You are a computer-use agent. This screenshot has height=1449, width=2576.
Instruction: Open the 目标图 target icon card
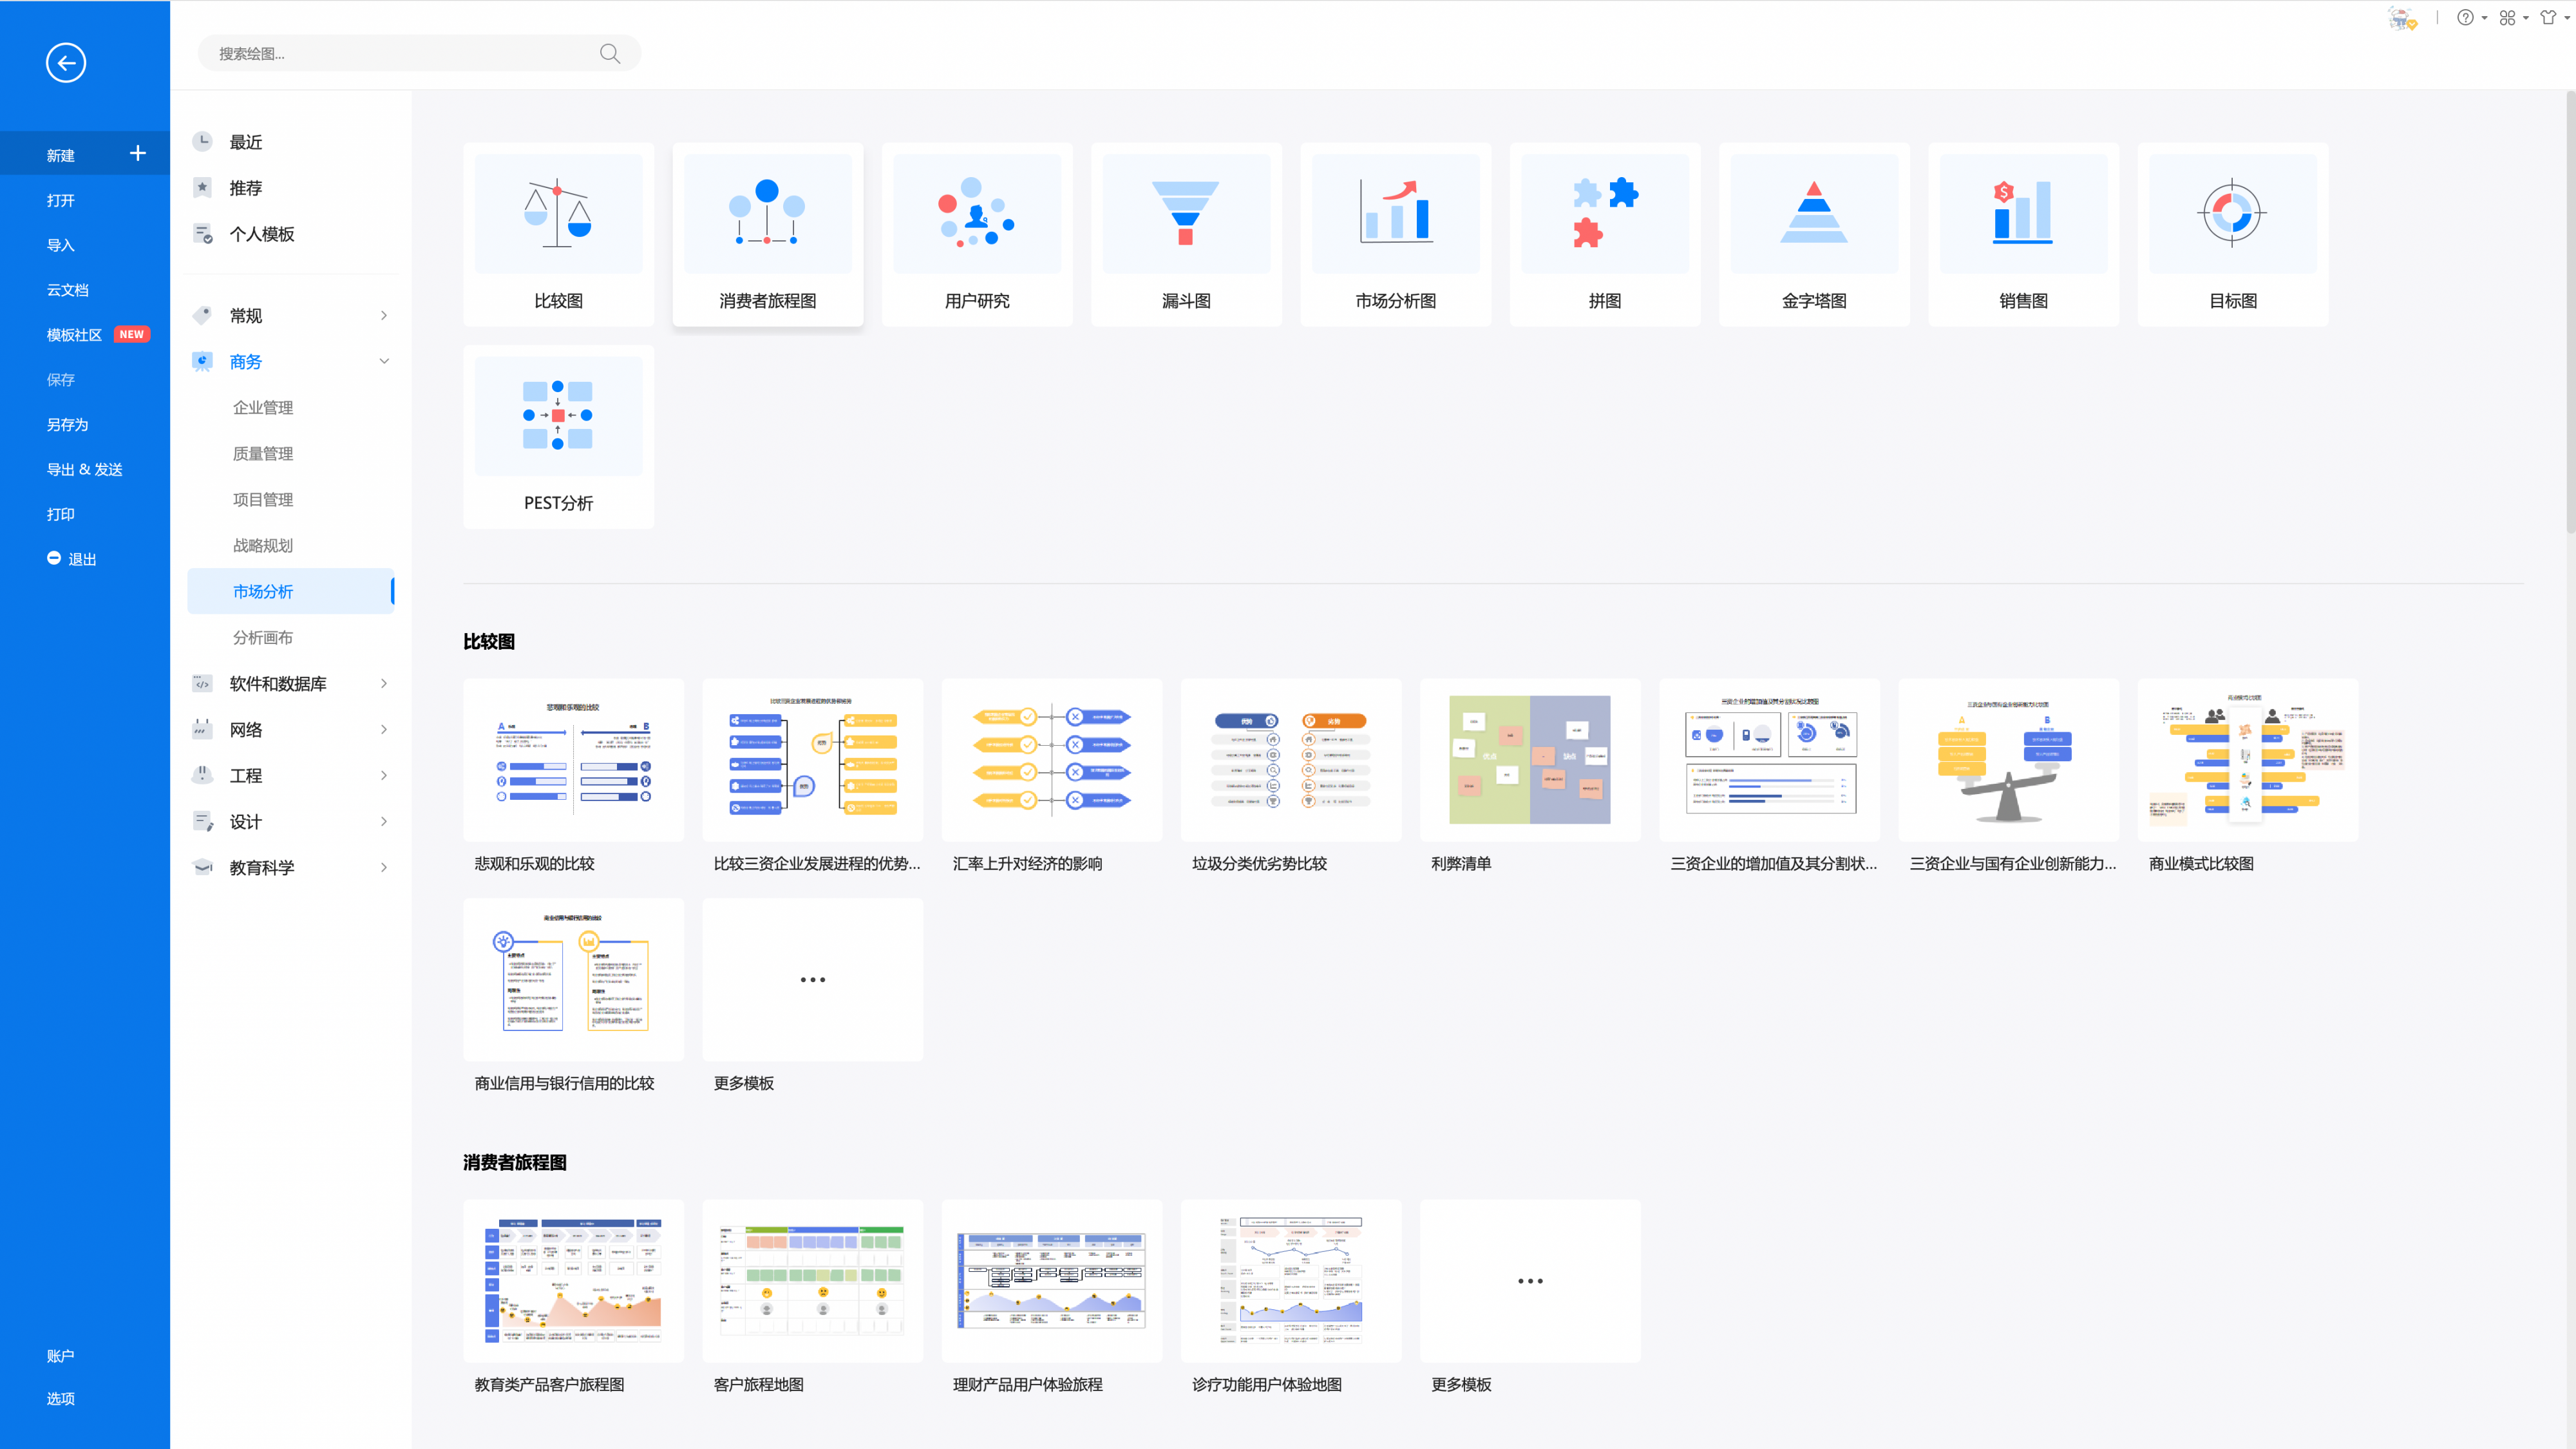click(2233, 234)
